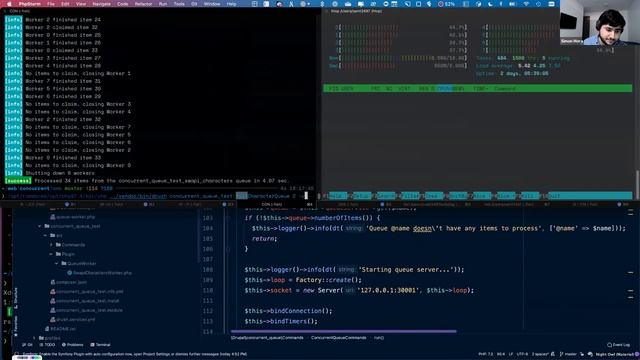
Task: Click the concurrent_queue_test folder icon
Action: tap(47, 226)
